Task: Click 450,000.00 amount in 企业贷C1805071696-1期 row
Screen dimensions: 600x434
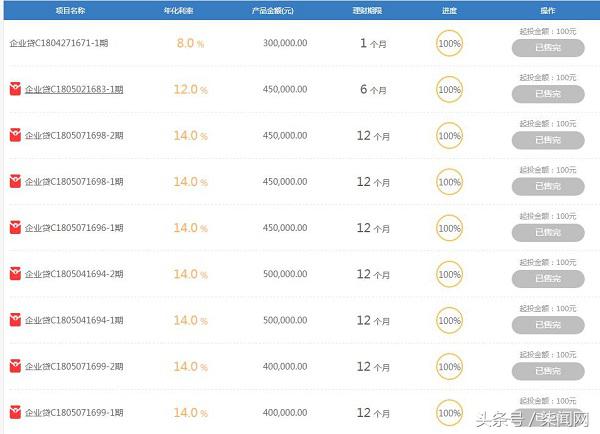Action: point(285,228)
